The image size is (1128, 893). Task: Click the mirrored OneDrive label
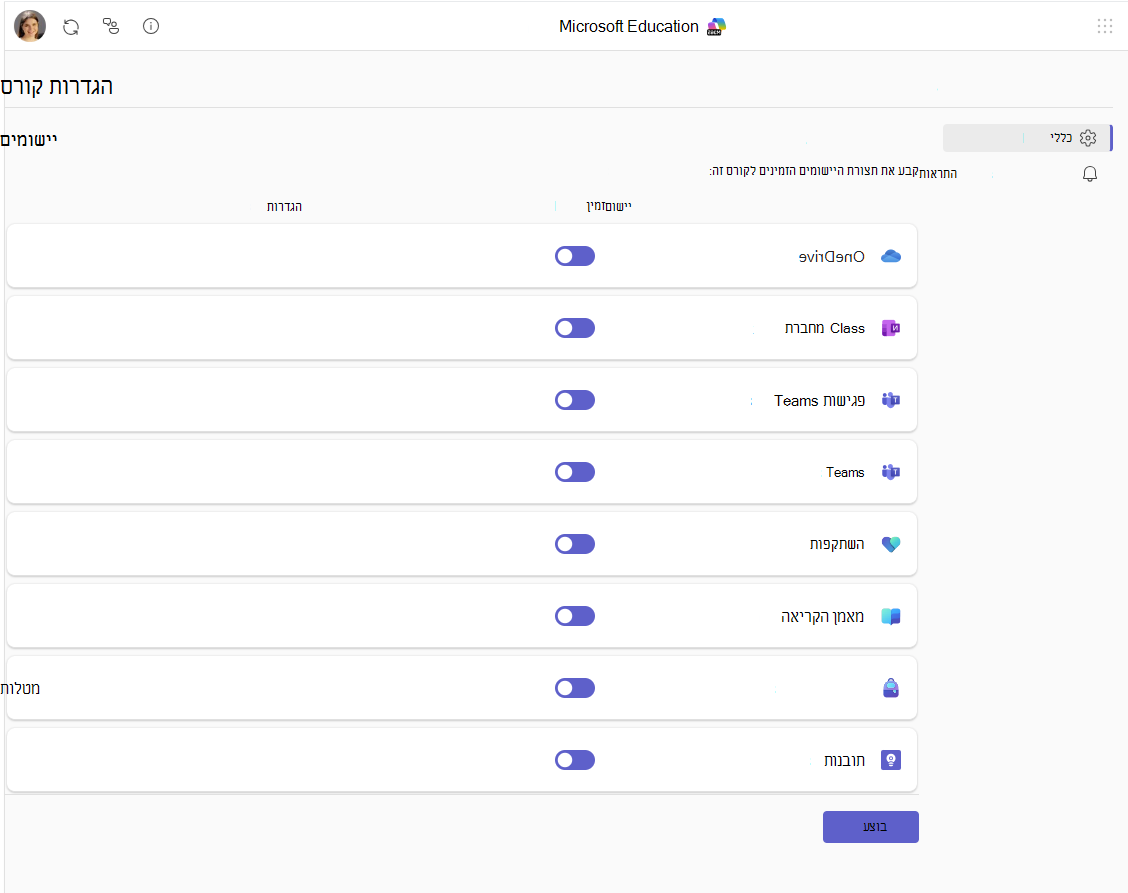[x=832, y=257]
